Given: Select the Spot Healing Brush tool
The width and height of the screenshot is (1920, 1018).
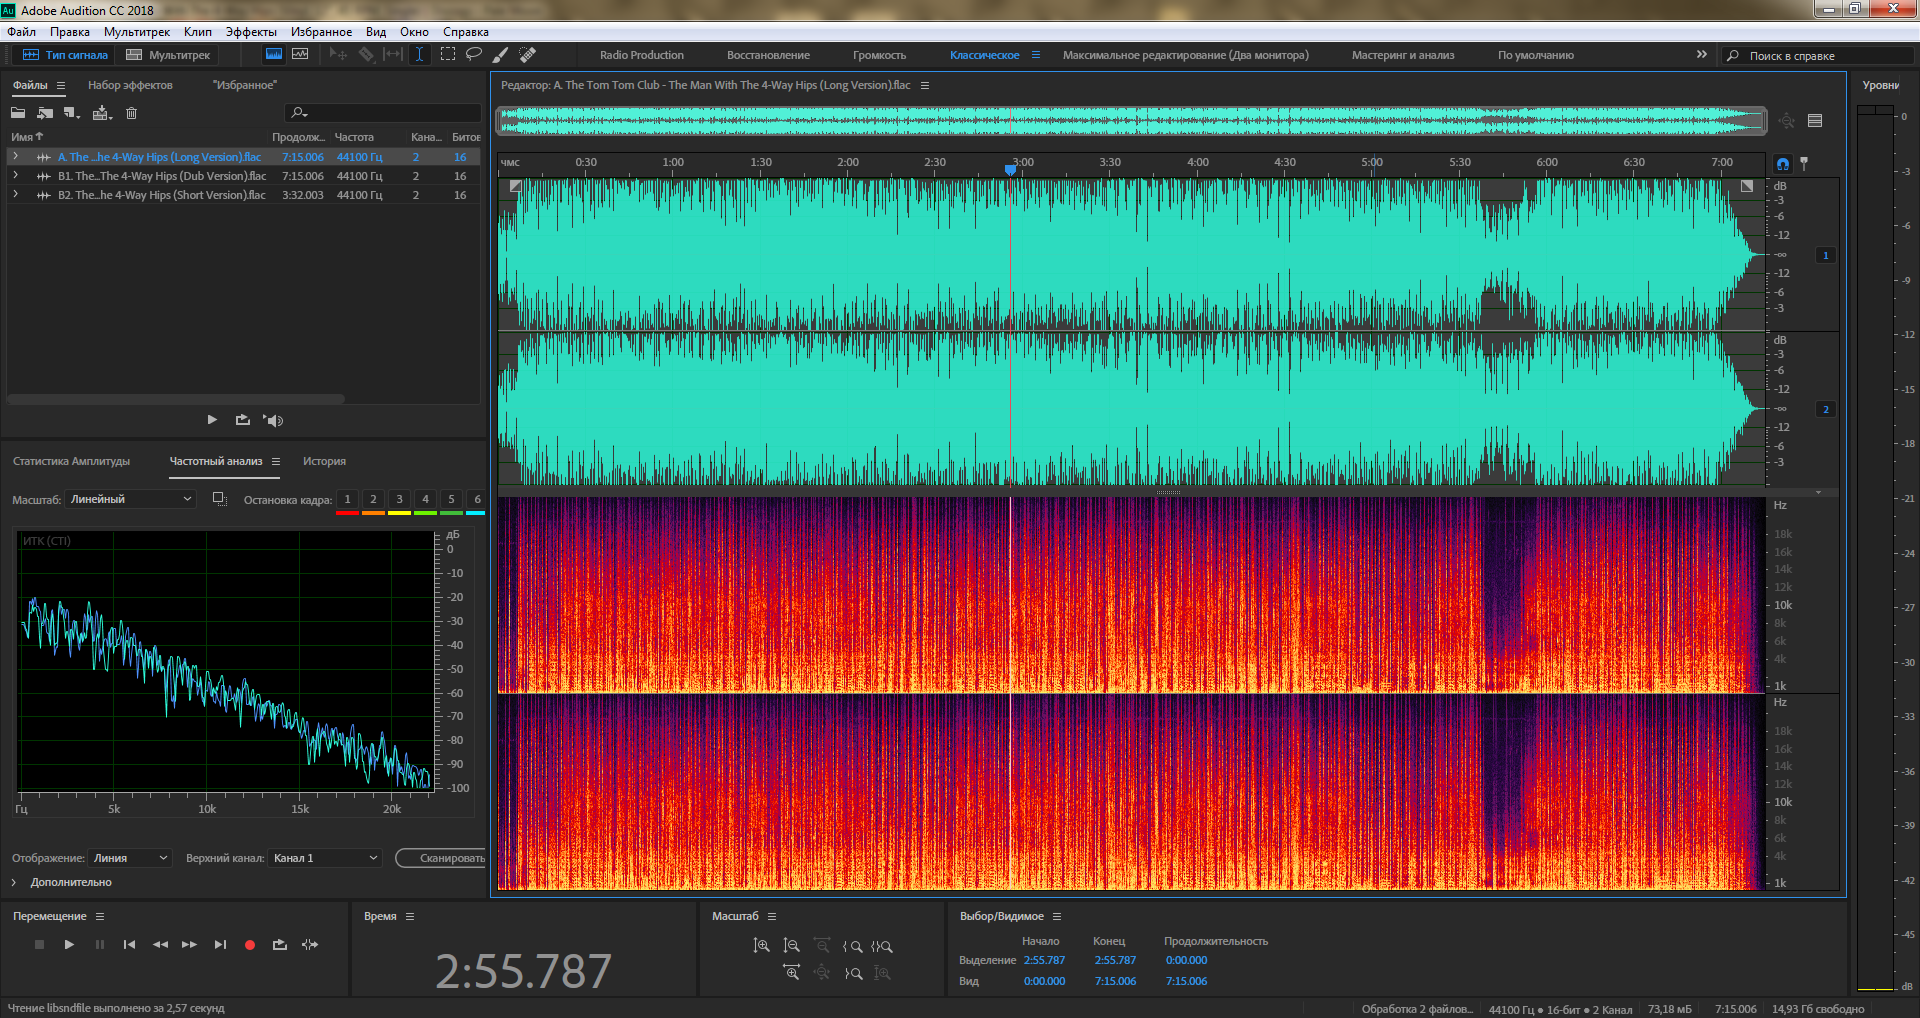Looking at the screenshot, I should pos(528,55).
